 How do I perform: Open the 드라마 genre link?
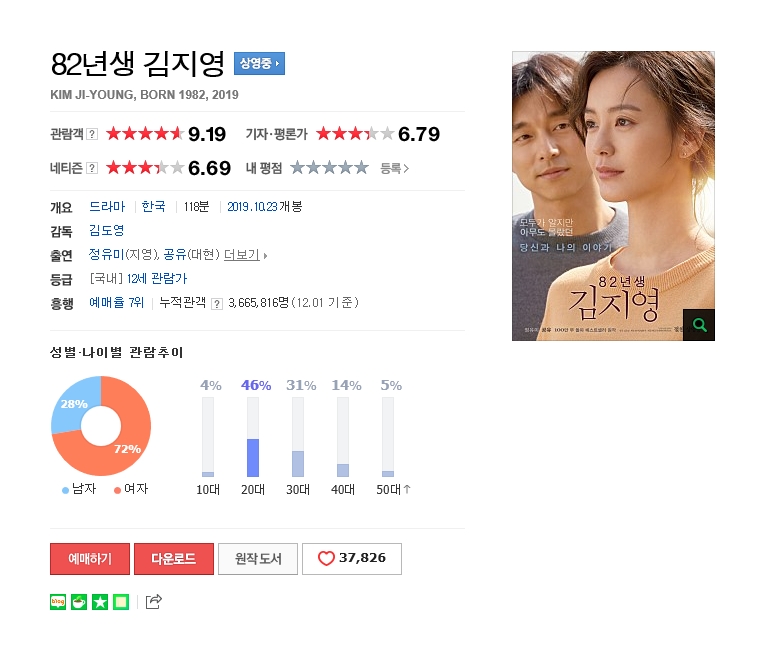(107, 206)
